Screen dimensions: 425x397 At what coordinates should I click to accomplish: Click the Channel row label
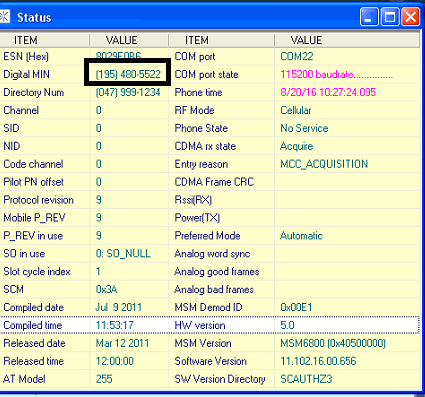click(21, 110)
